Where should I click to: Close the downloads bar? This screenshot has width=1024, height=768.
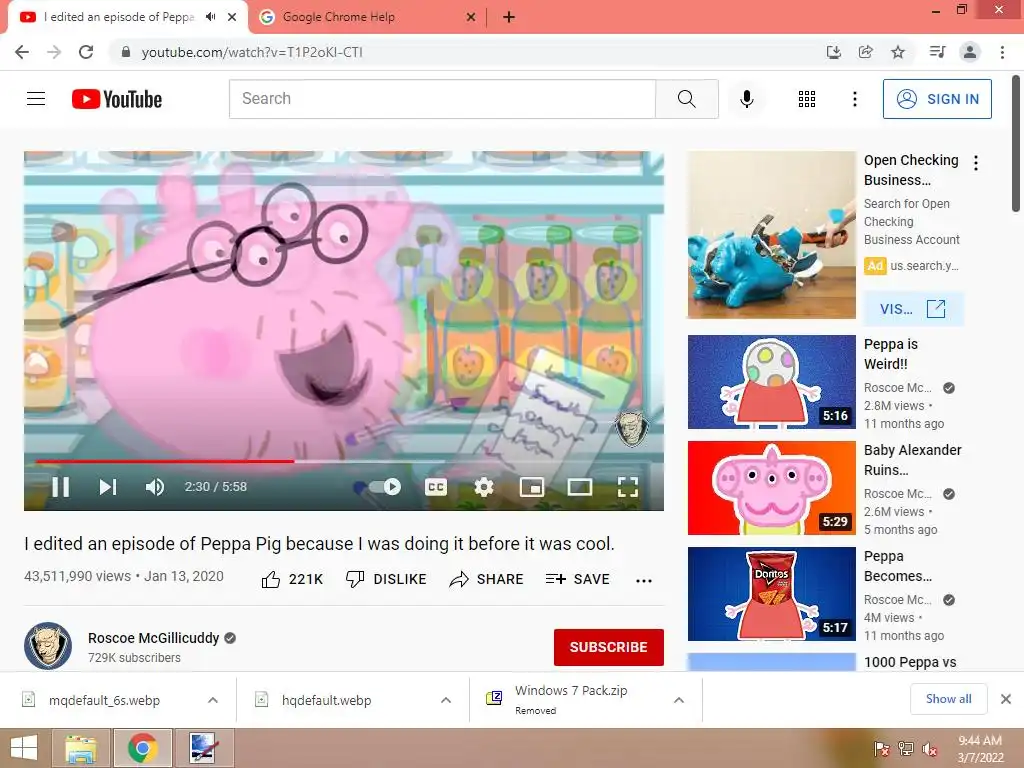[1006, 699]
